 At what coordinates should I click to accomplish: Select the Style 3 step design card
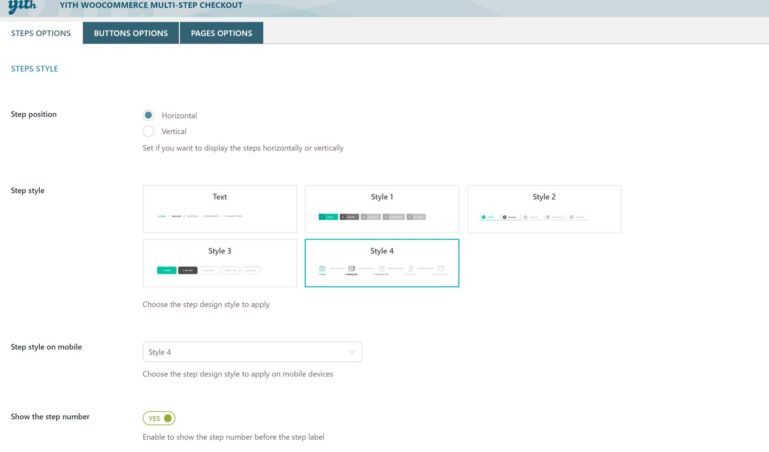point(220,262)
